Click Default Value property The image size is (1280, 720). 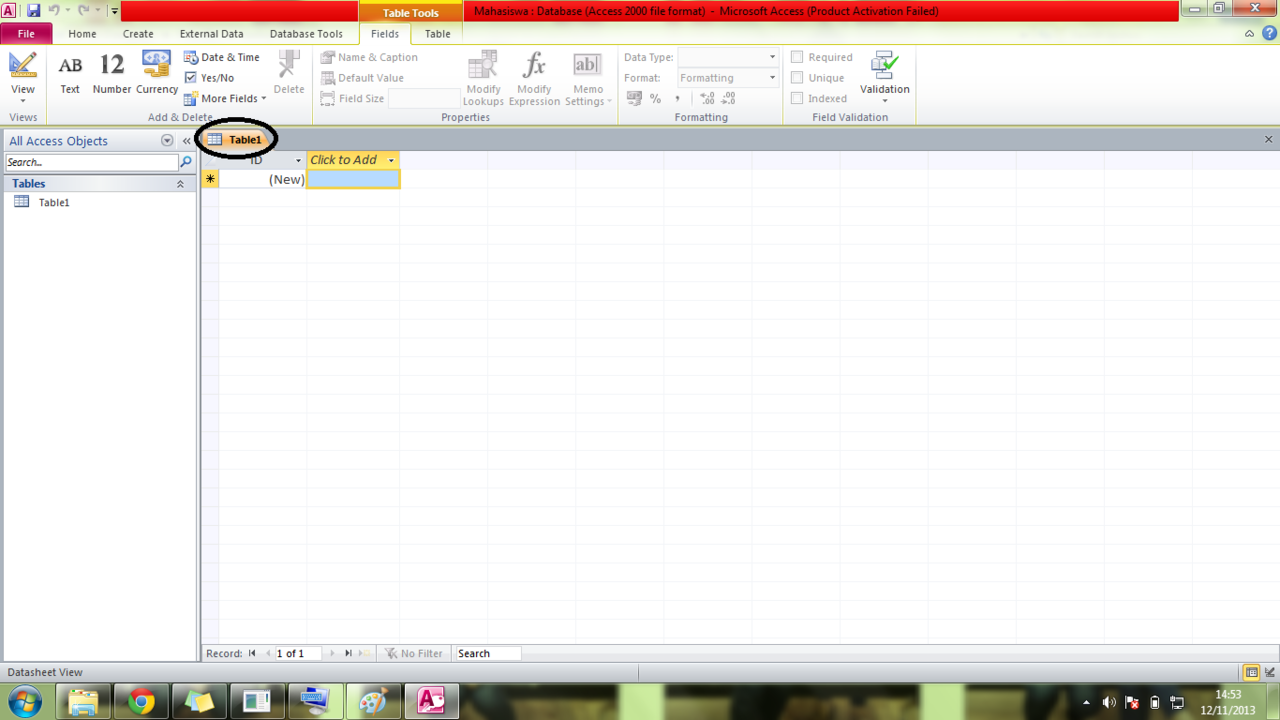pyautogui.click(x=362, y=78)
